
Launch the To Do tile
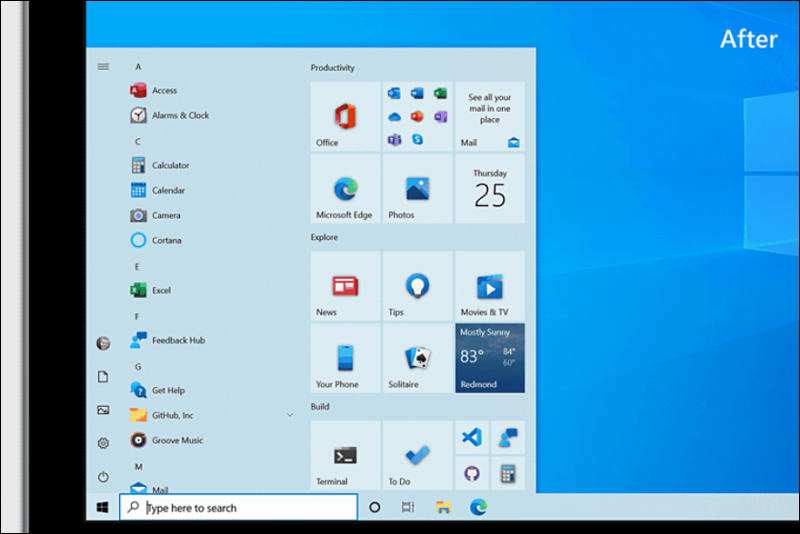coord(417,455)
